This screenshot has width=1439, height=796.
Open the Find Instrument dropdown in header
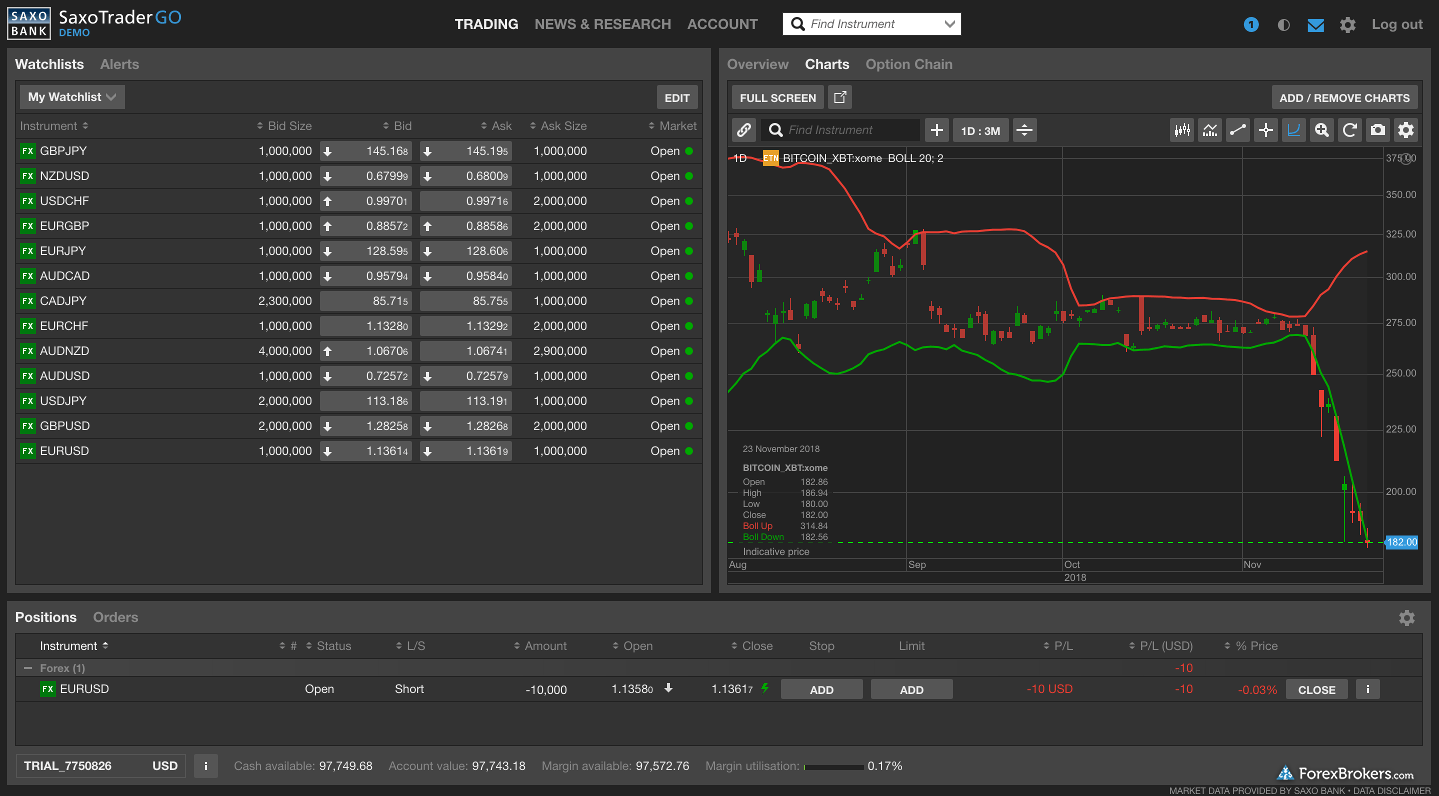949,24
